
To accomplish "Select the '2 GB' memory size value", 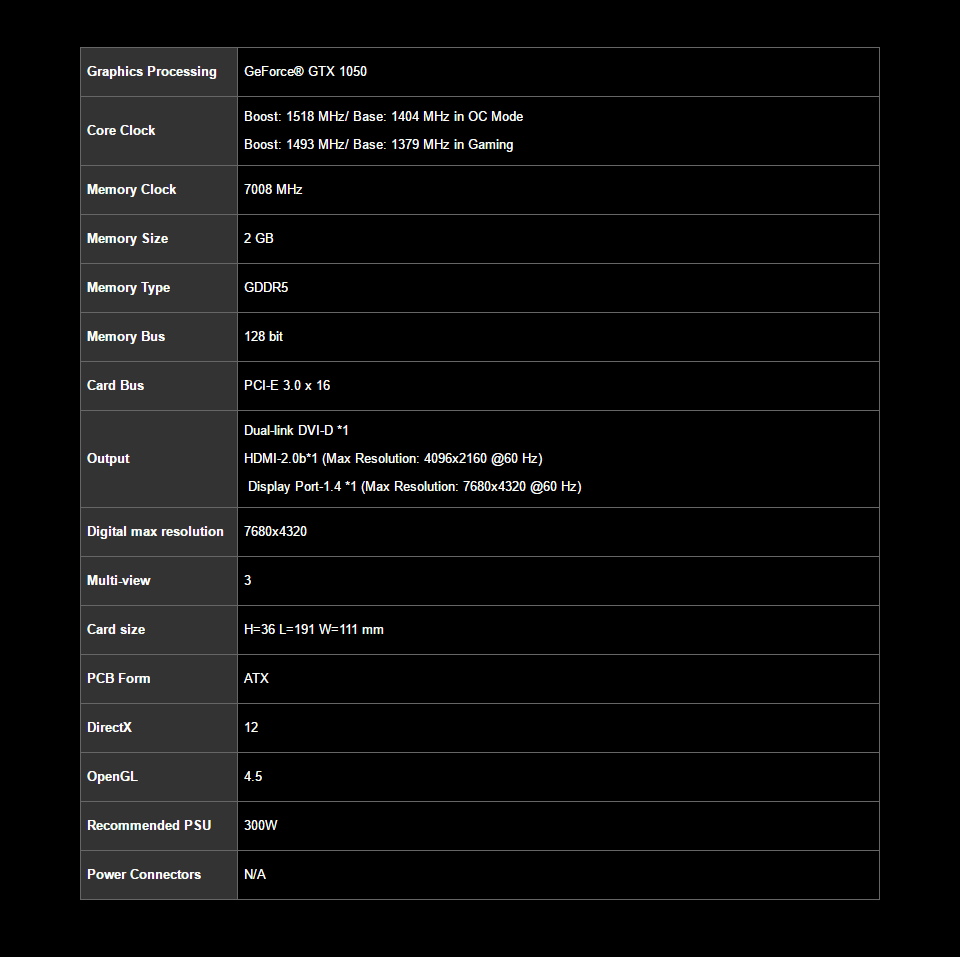I will coord(258,239).
